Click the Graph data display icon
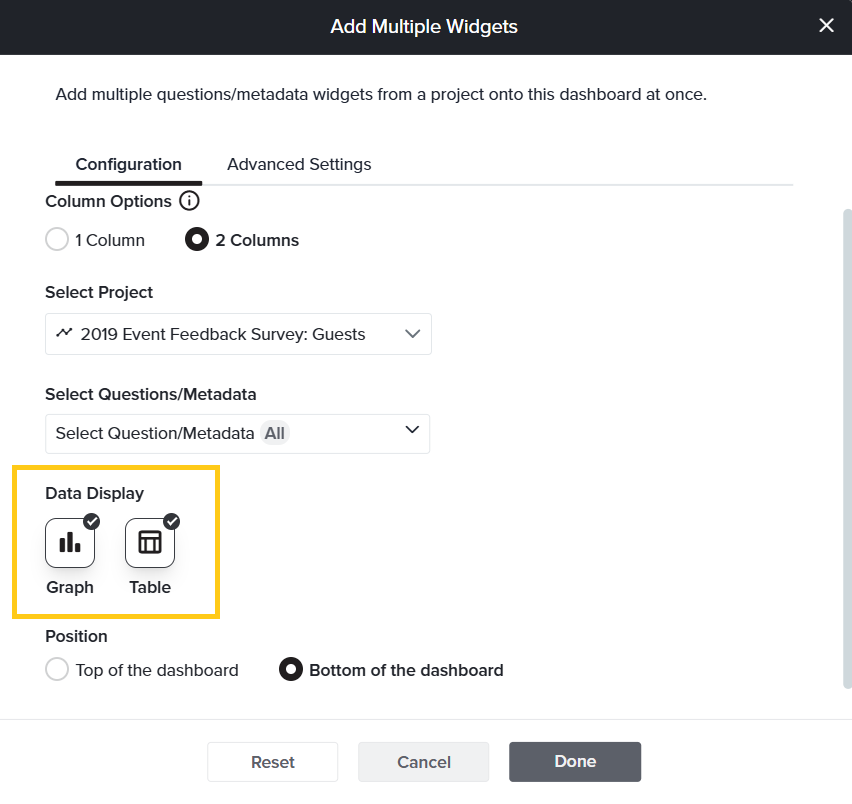852x804 pixels. pos(70,543)
